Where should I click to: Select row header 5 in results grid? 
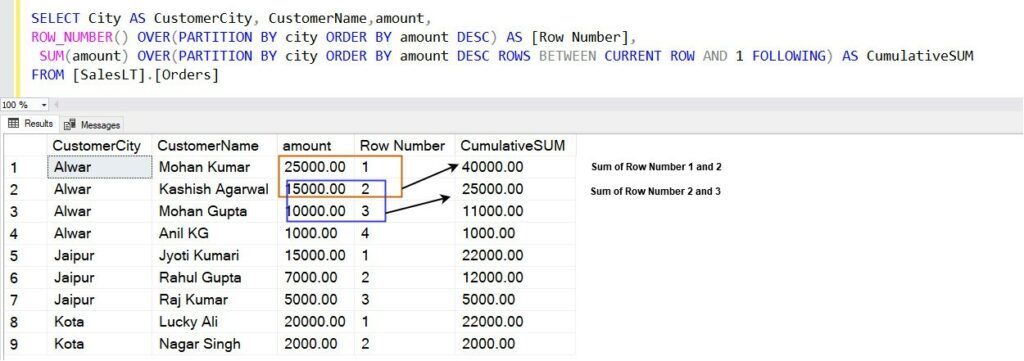coord(25,256)
